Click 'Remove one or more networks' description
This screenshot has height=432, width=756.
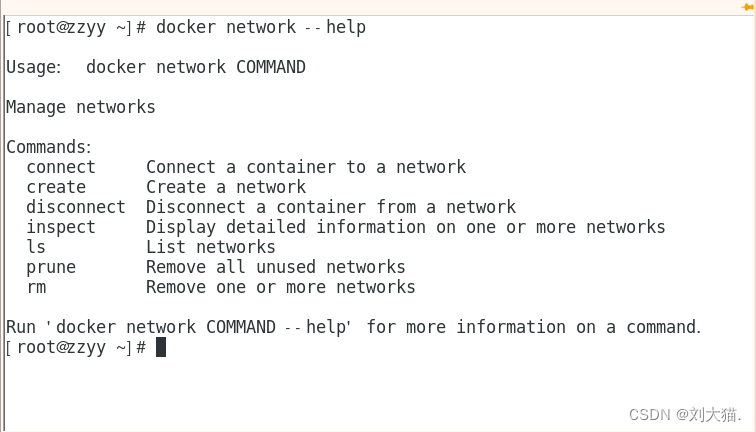[281, 287]
